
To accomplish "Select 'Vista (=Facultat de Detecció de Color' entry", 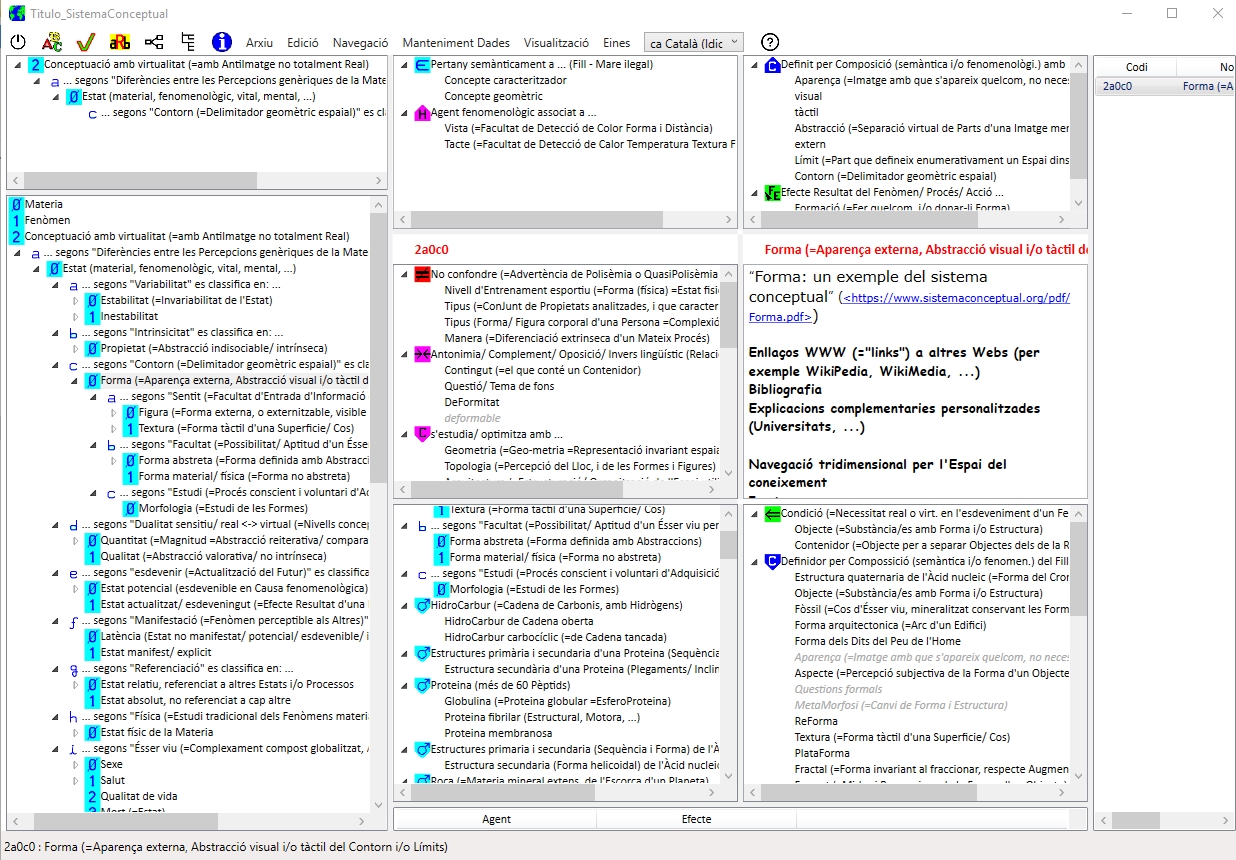I will click(578, 128).
